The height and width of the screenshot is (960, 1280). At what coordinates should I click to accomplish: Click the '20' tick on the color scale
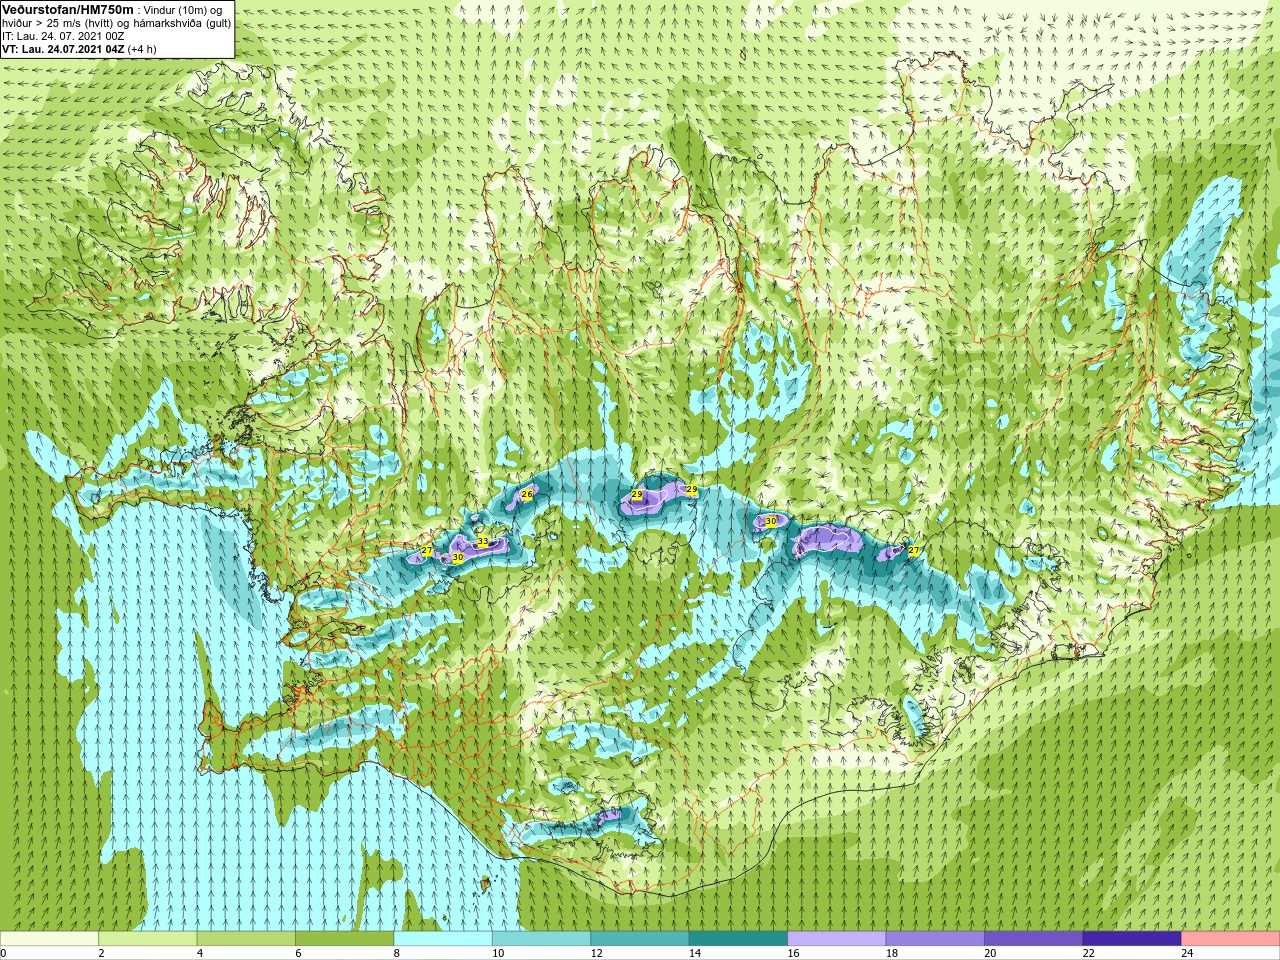tap(990, 953)
